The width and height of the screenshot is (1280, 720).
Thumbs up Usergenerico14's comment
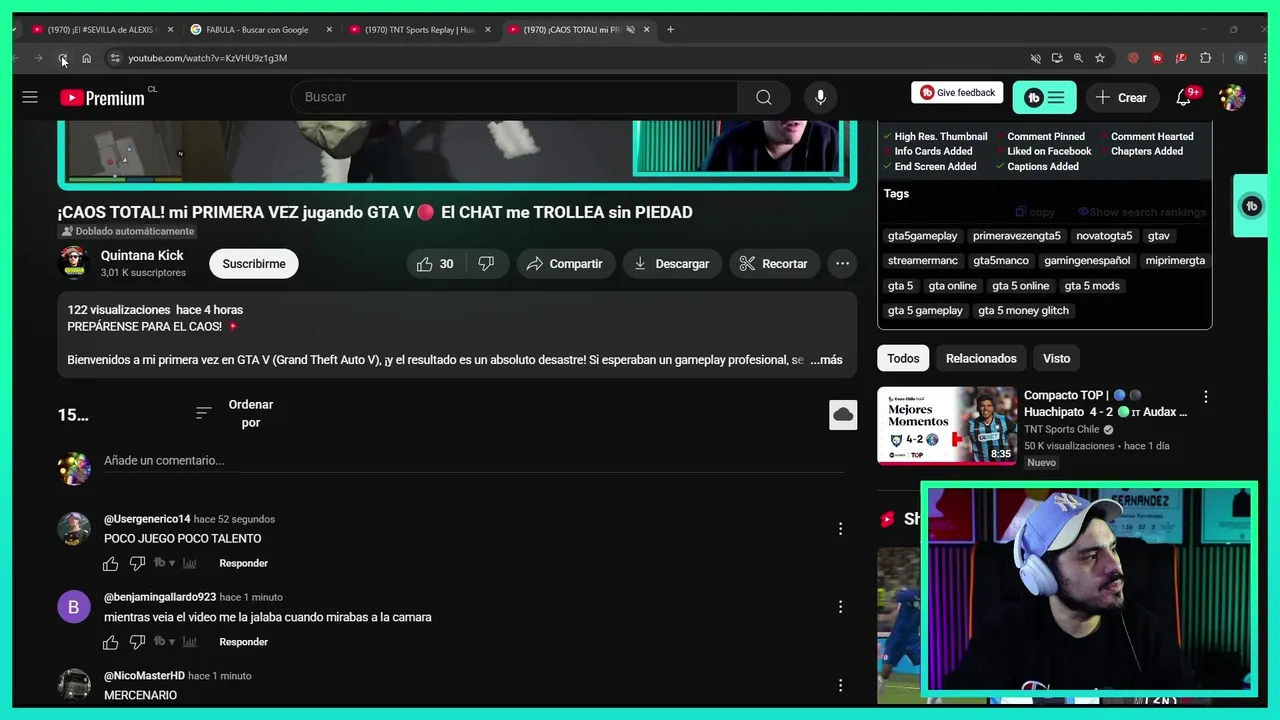click(x=111, y=563)
